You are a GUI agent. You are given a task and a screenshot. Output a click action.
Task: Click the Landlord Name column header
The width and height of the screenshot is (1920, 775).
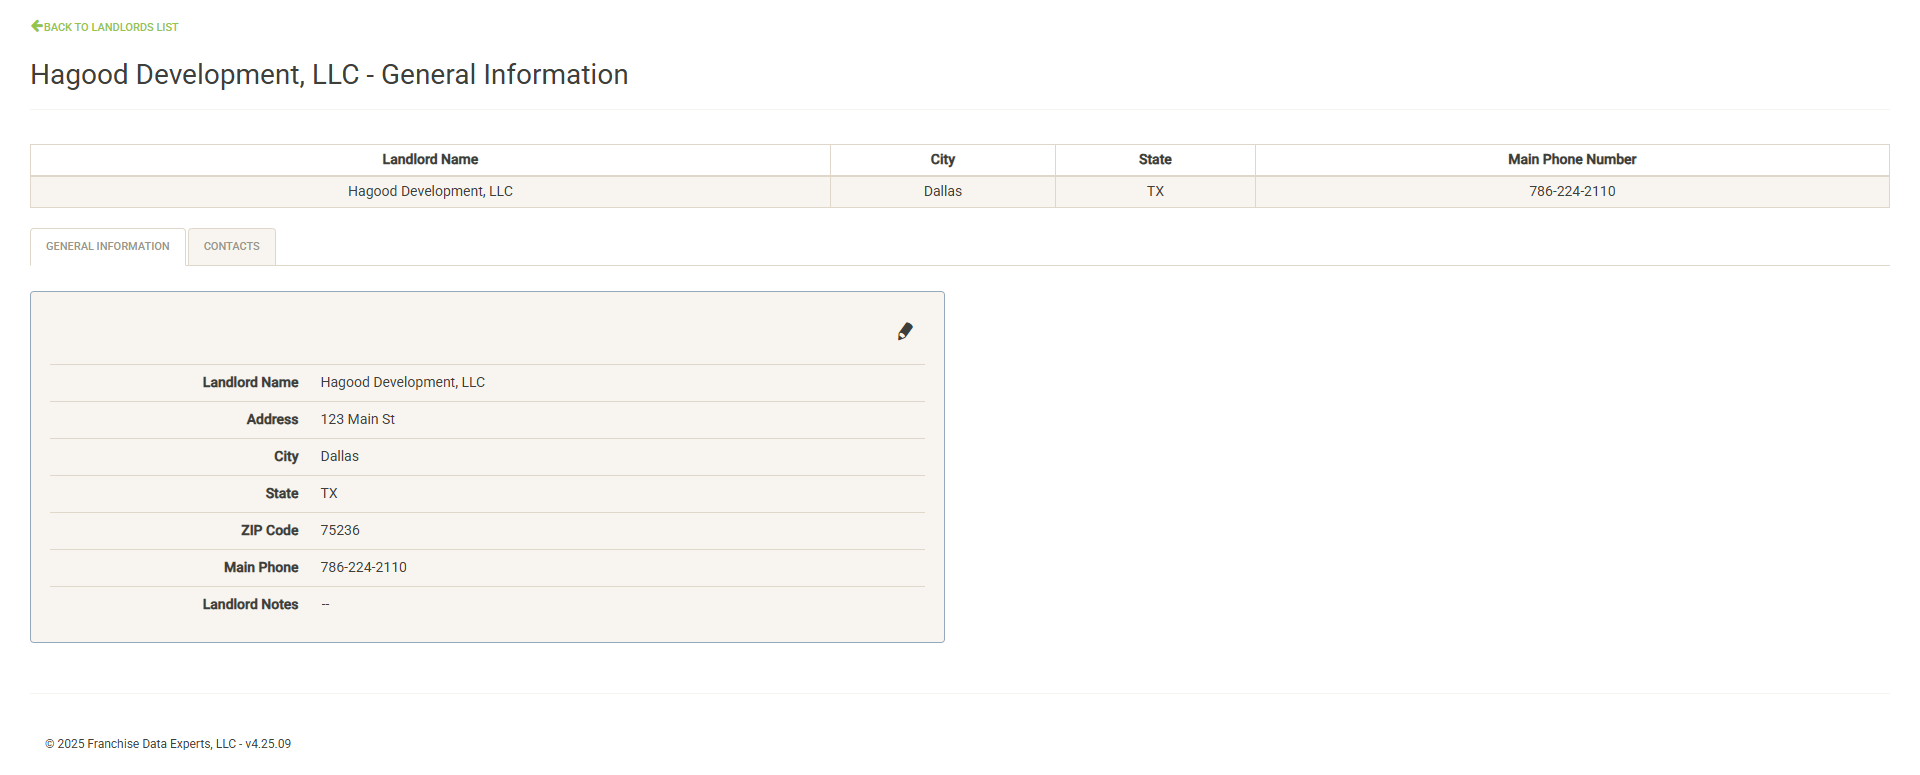(x=430, y=160)
